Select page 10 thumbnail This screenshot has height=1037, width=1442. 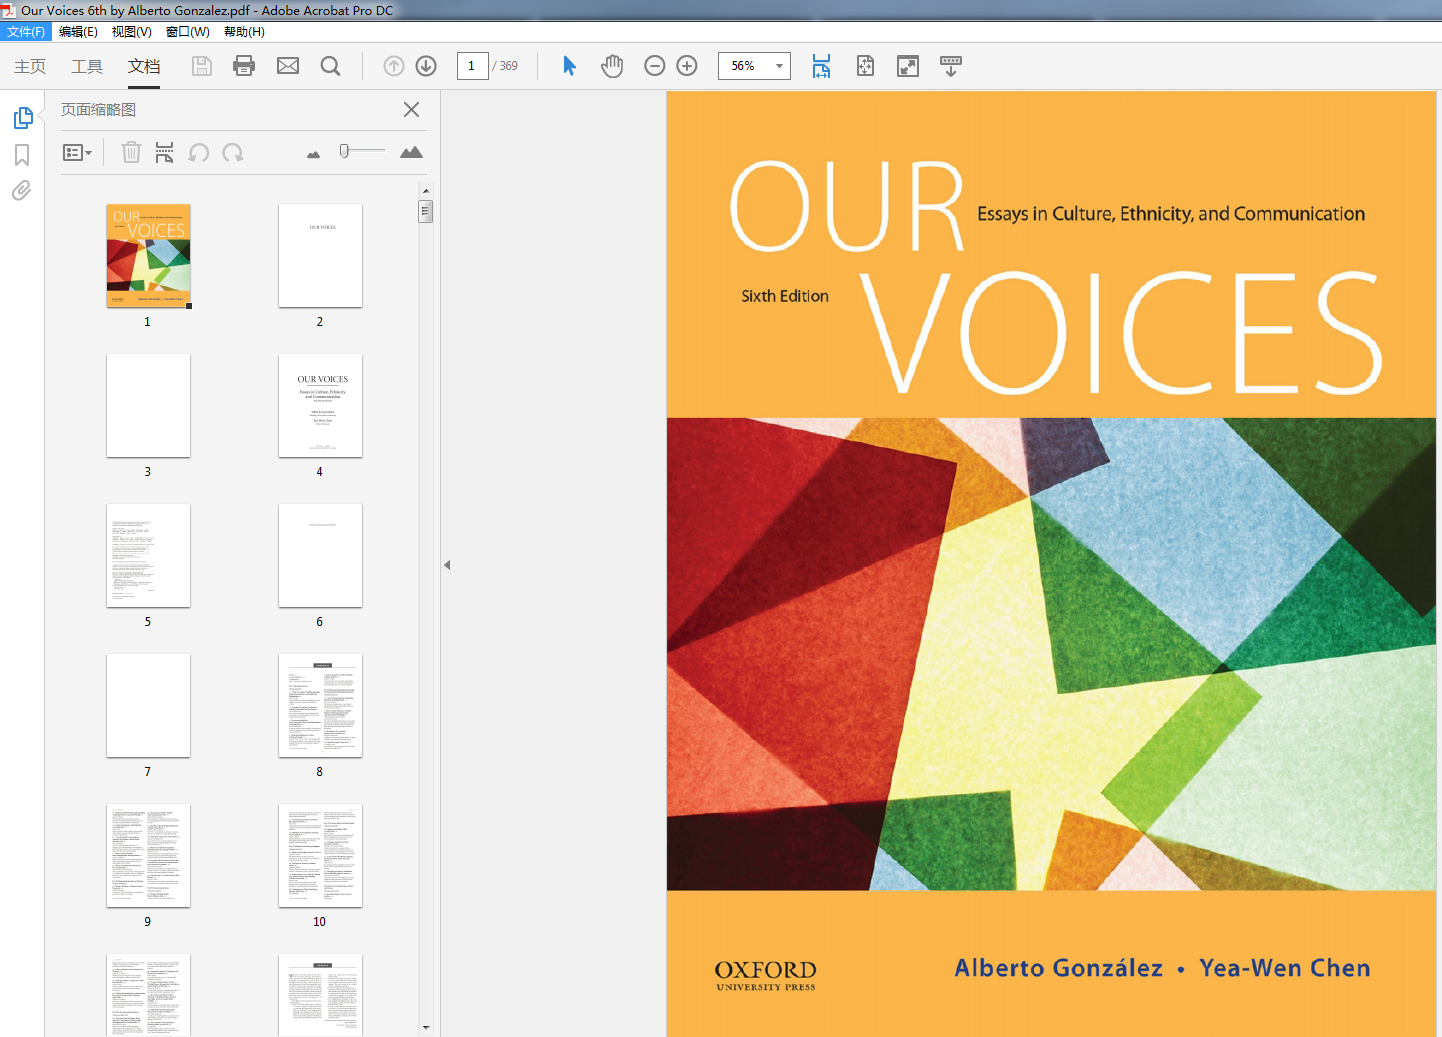tap(320, 856)
